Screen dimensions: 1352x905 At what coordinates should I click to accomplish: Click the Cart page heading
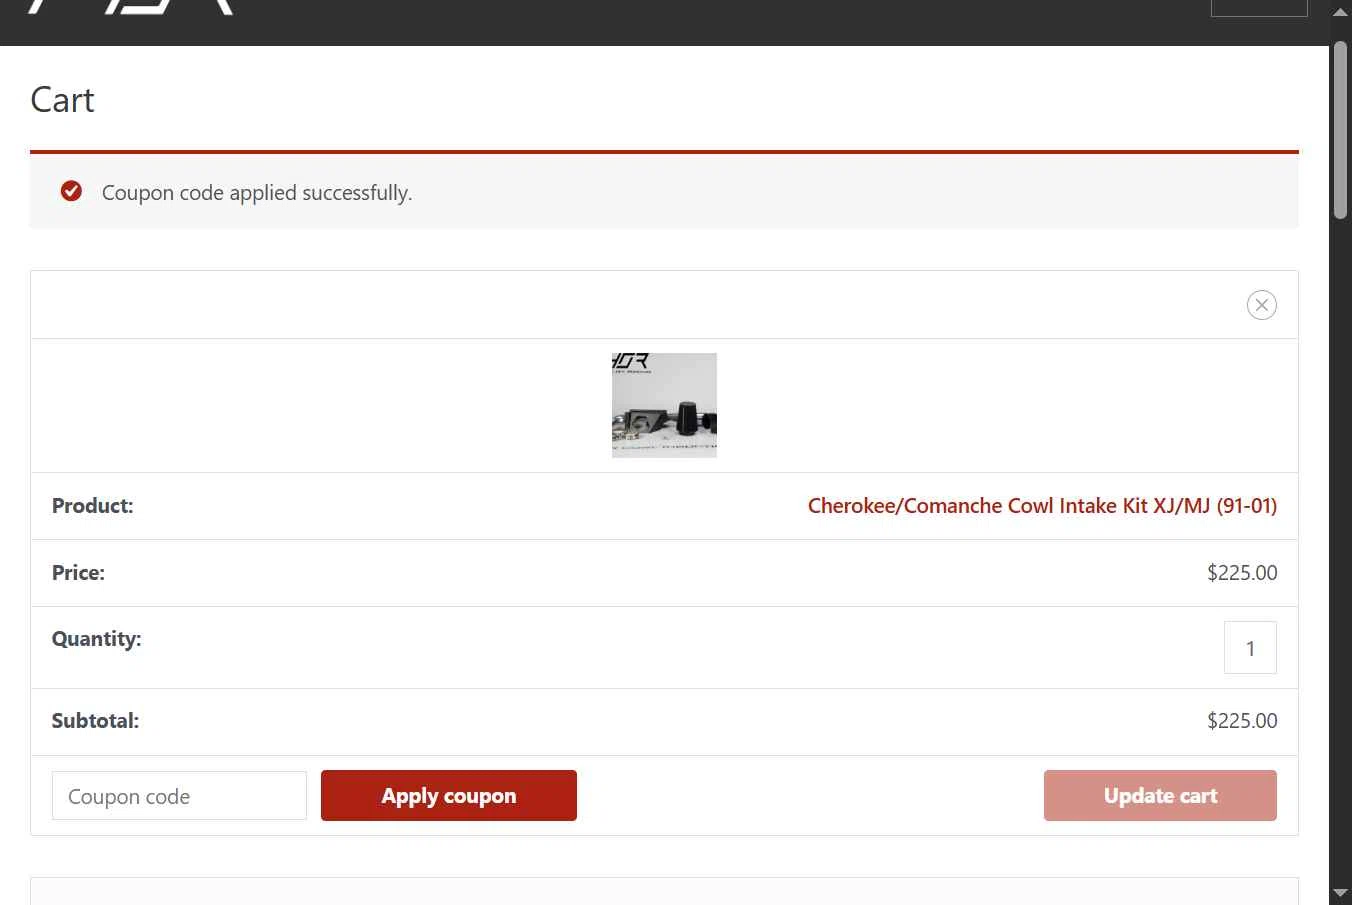click(x=62, y=100)
